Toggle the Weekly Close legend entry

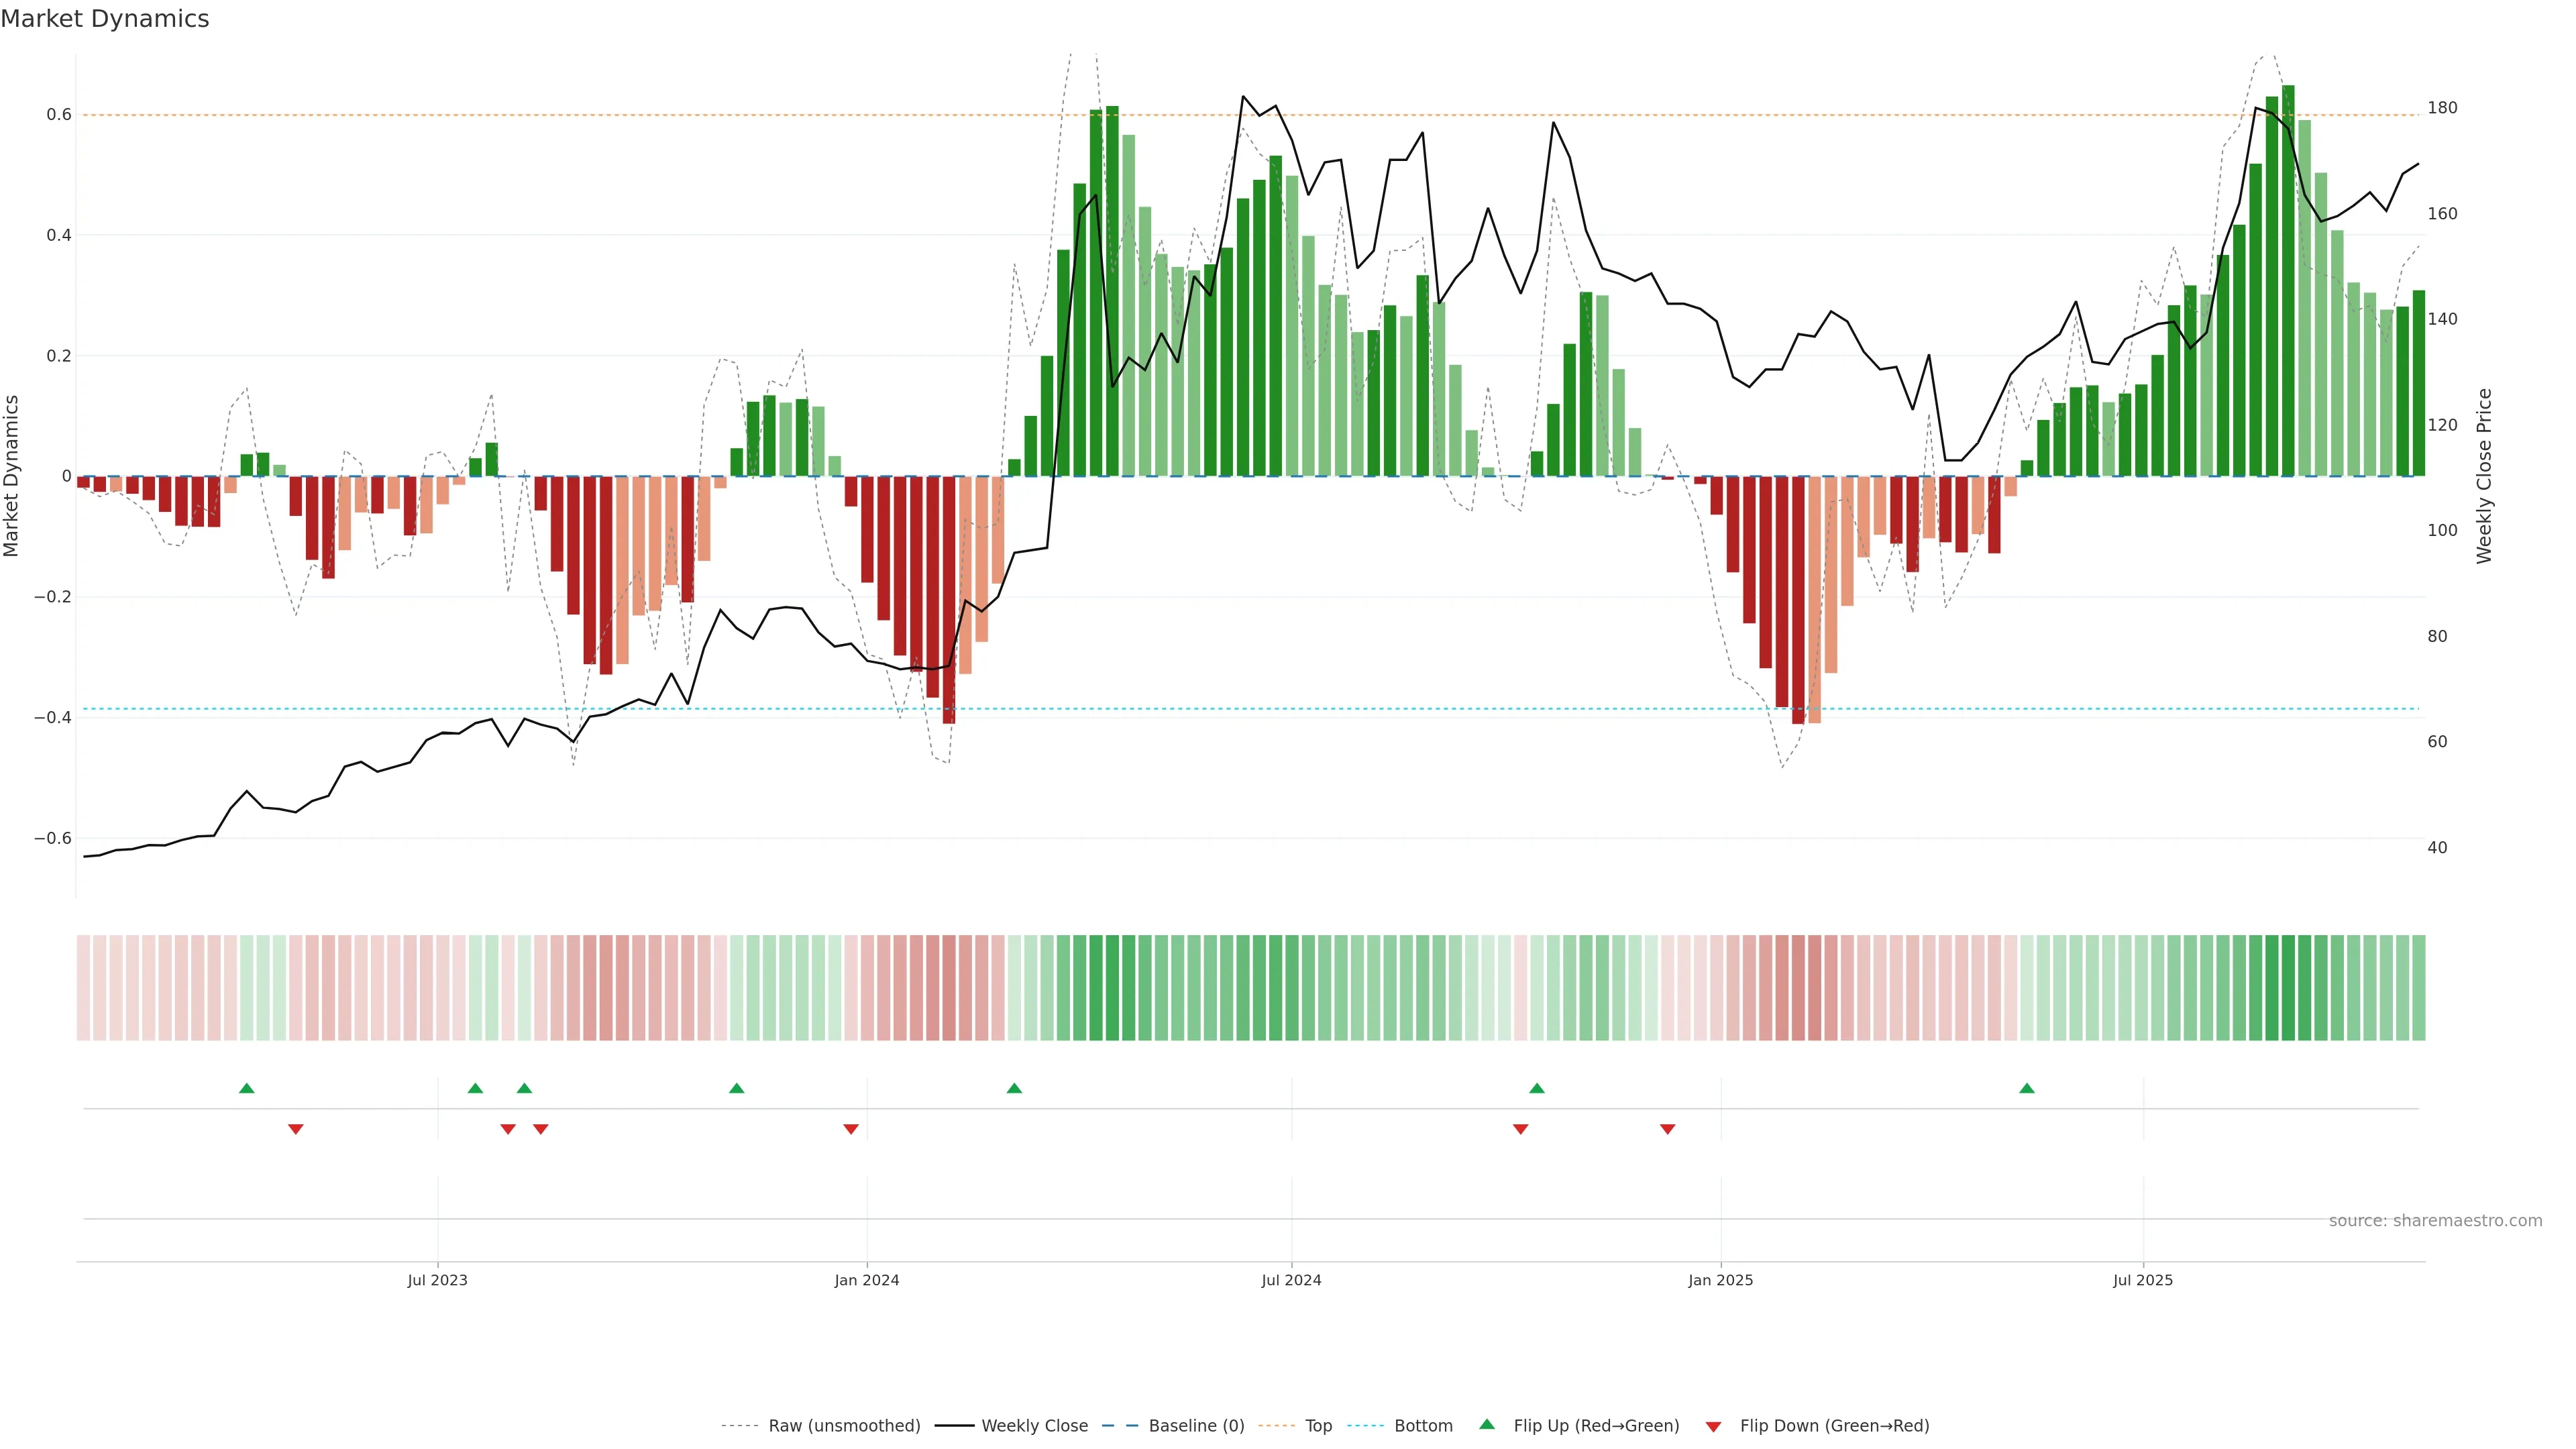[x=1034, y=1426]
